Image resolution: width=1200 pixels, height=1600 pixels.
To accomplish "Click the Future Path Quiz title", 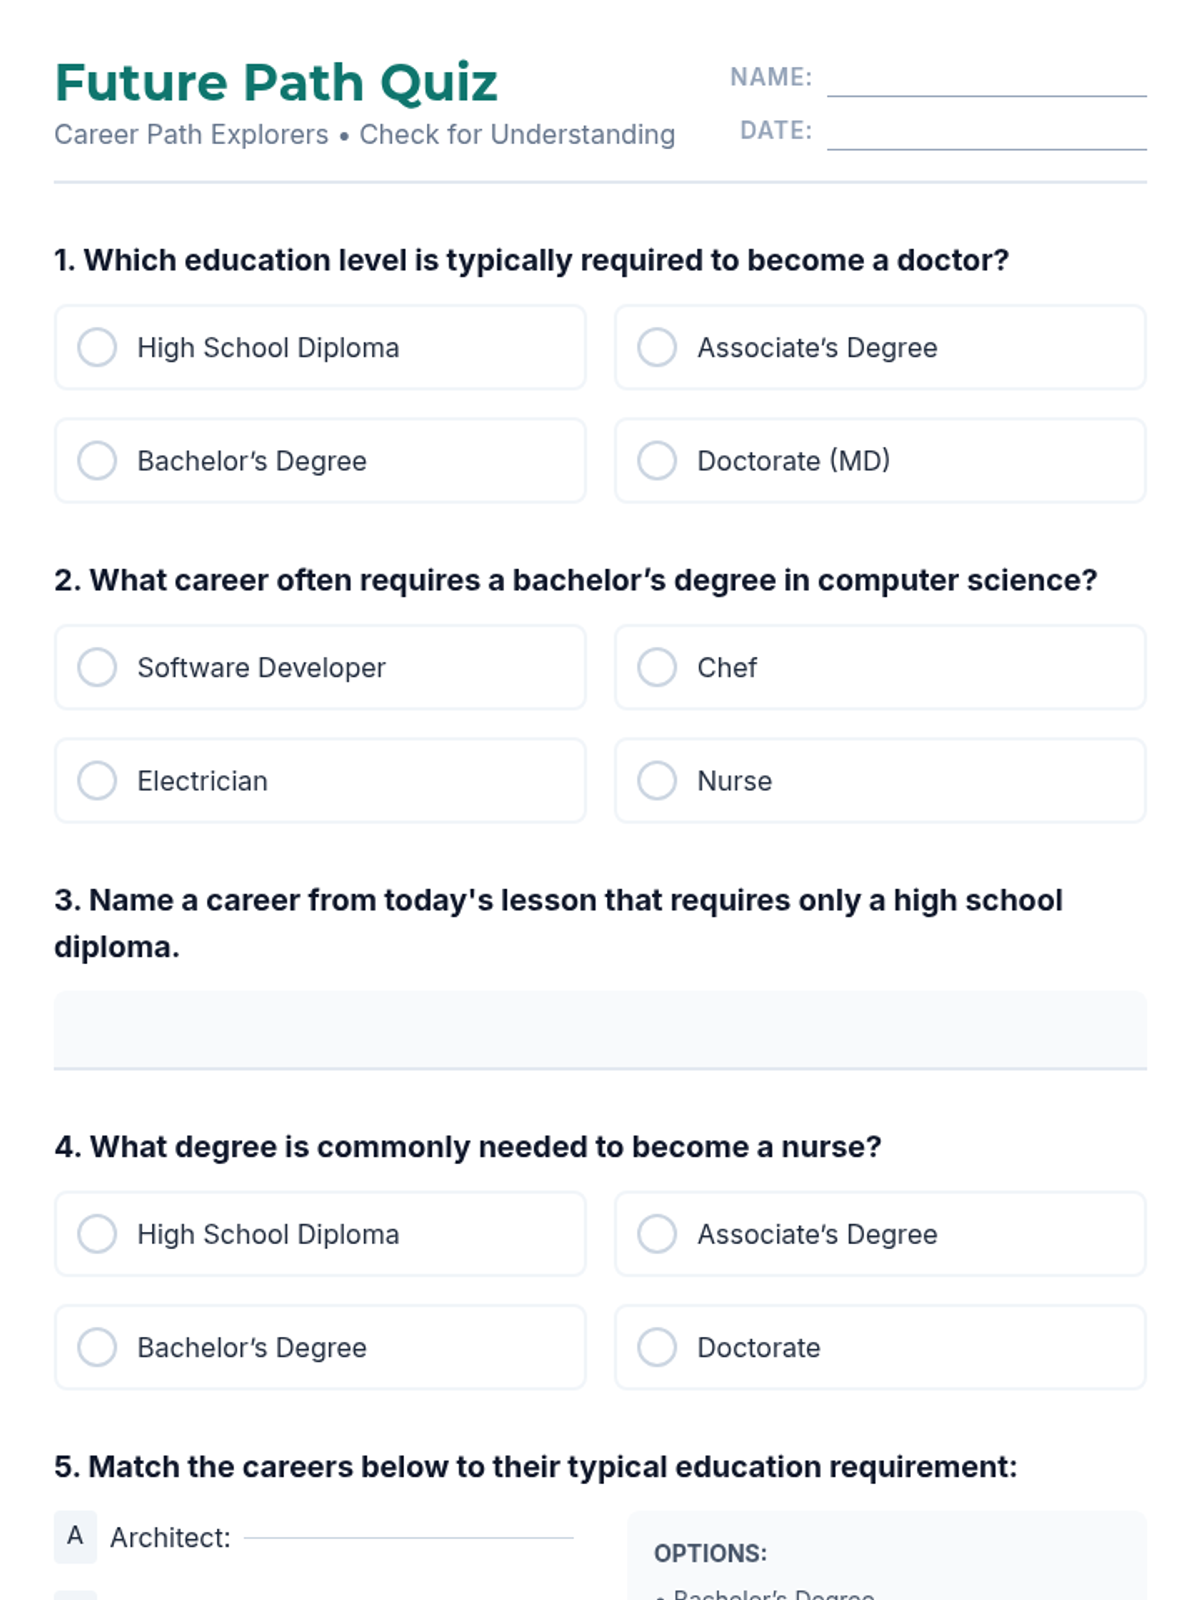I will (276, 83).
